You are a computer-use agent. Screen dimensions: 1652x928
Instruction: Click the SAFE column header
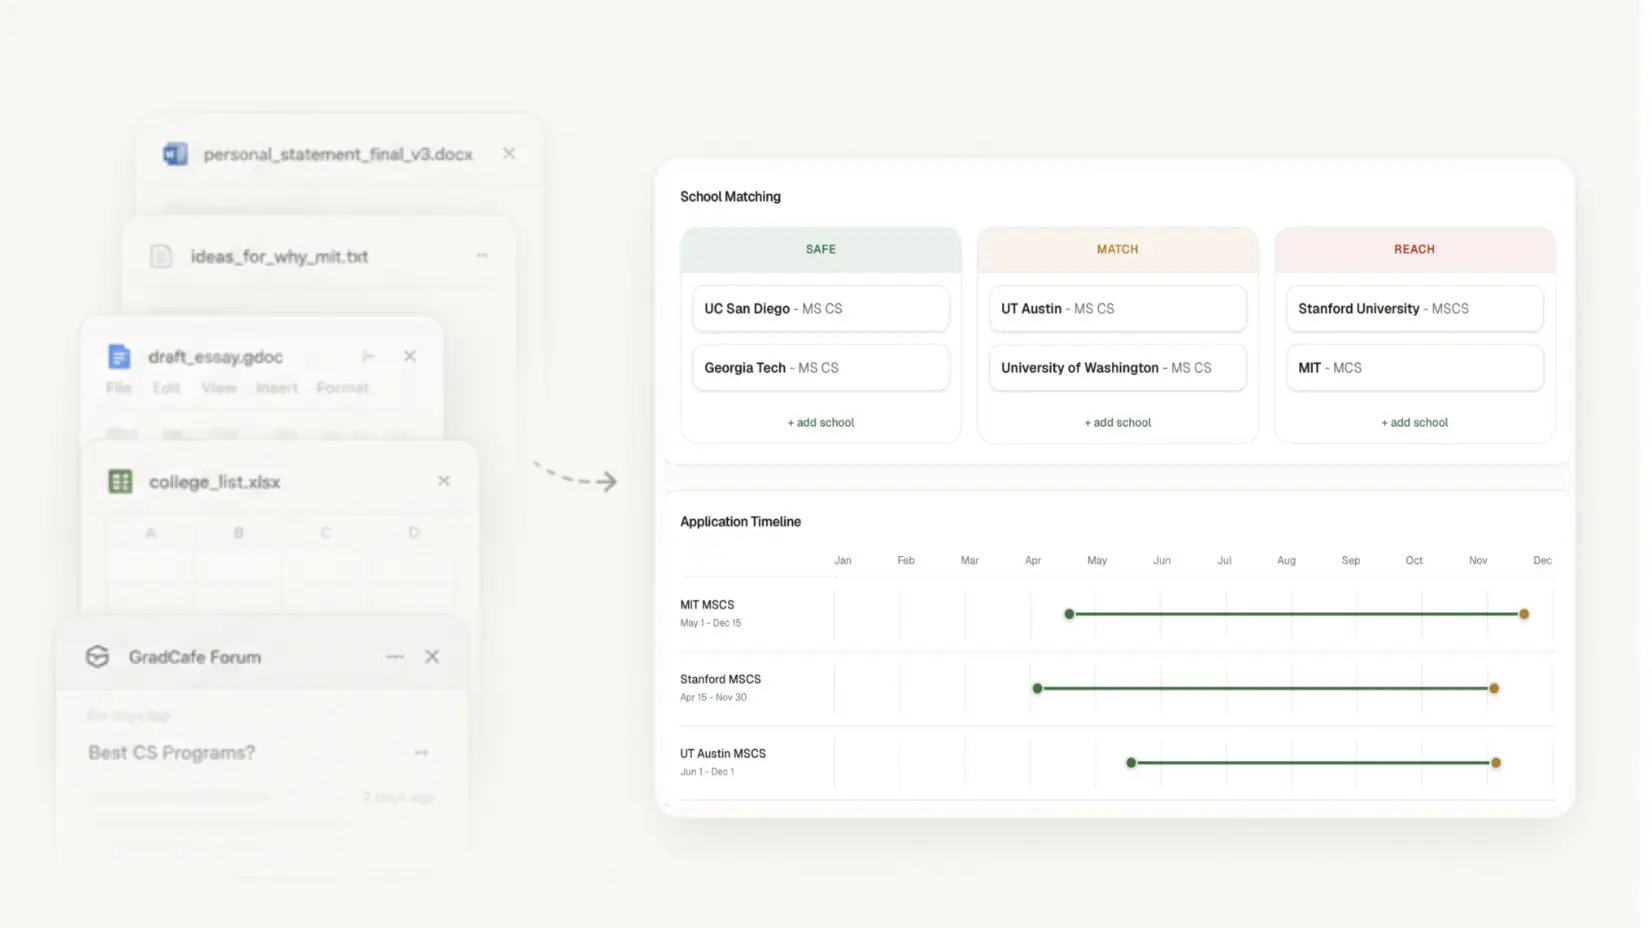(x=821, y=249)
